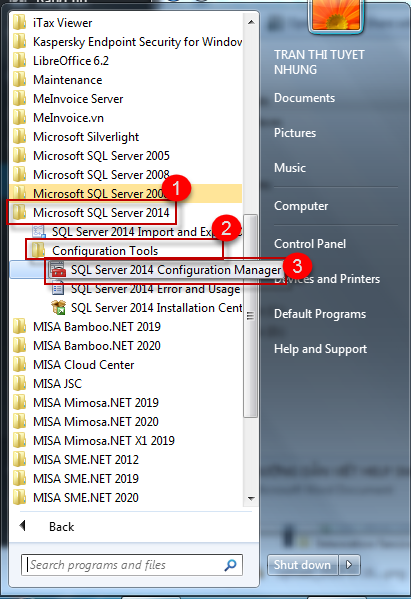This screenshot has height=599, width=411.
Task: Click the user account picture
Action: coord(336,16)
